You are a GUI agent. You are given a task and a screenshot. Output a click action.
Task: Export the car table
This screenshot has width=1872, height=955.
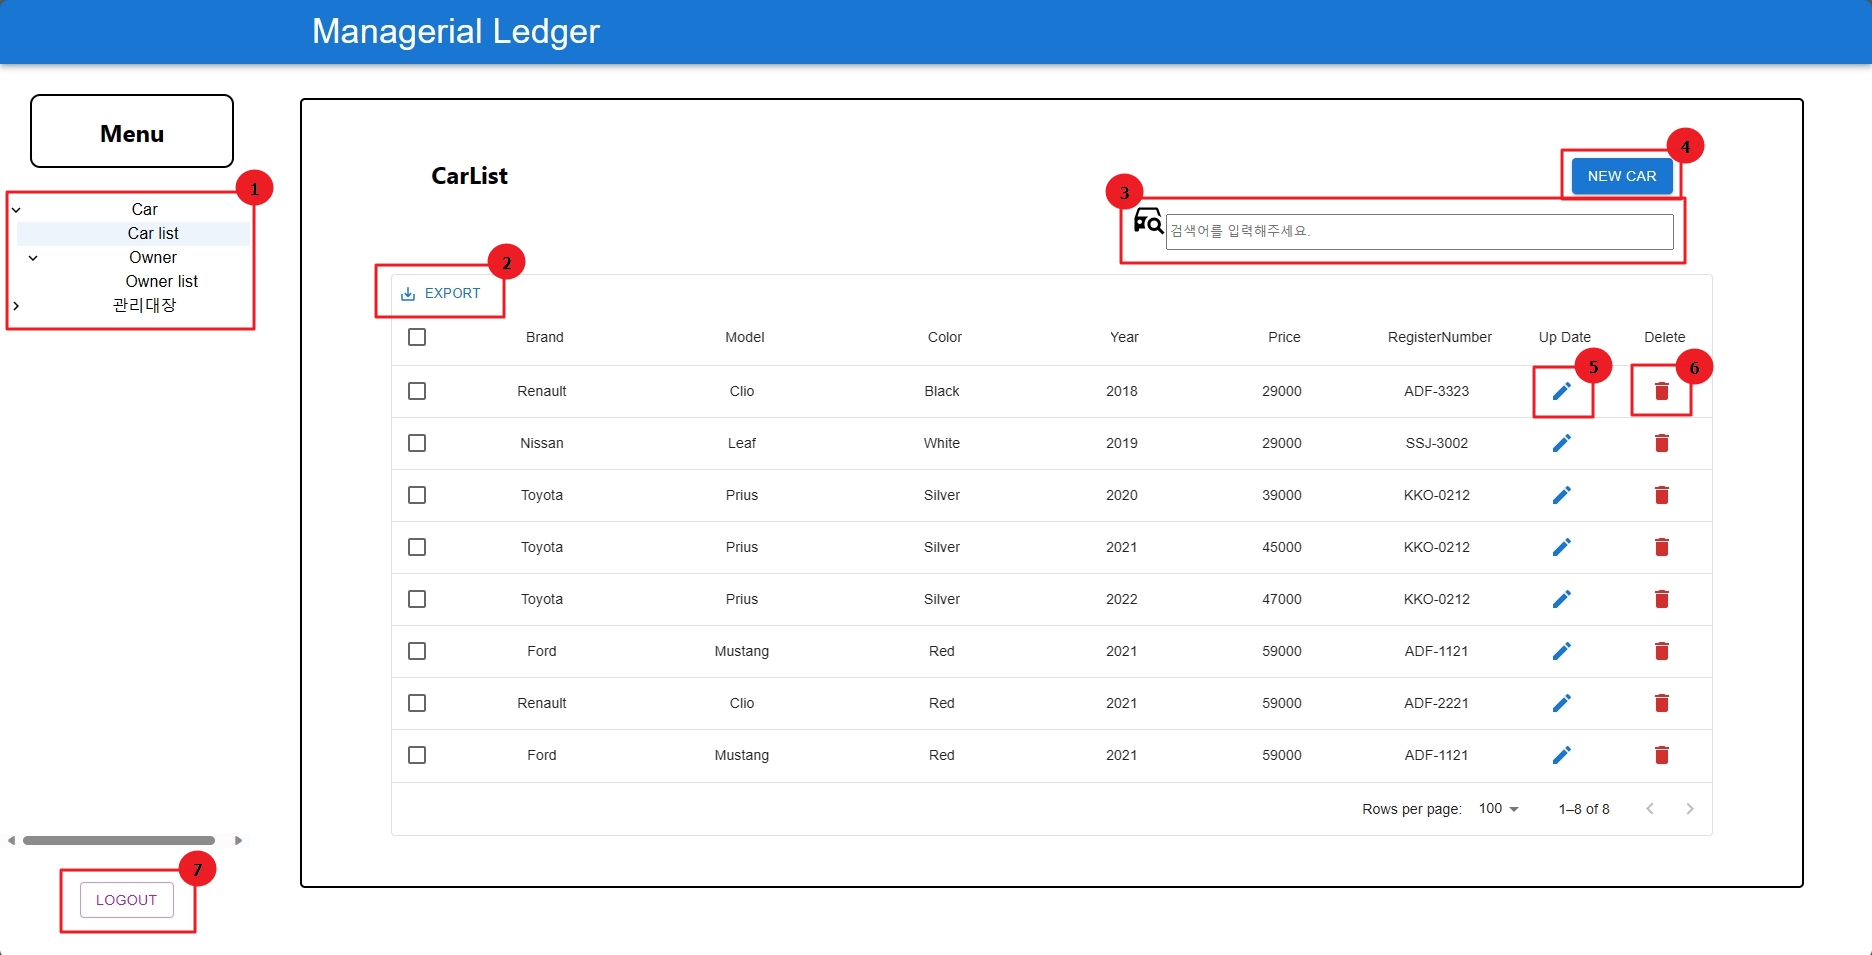441,294
